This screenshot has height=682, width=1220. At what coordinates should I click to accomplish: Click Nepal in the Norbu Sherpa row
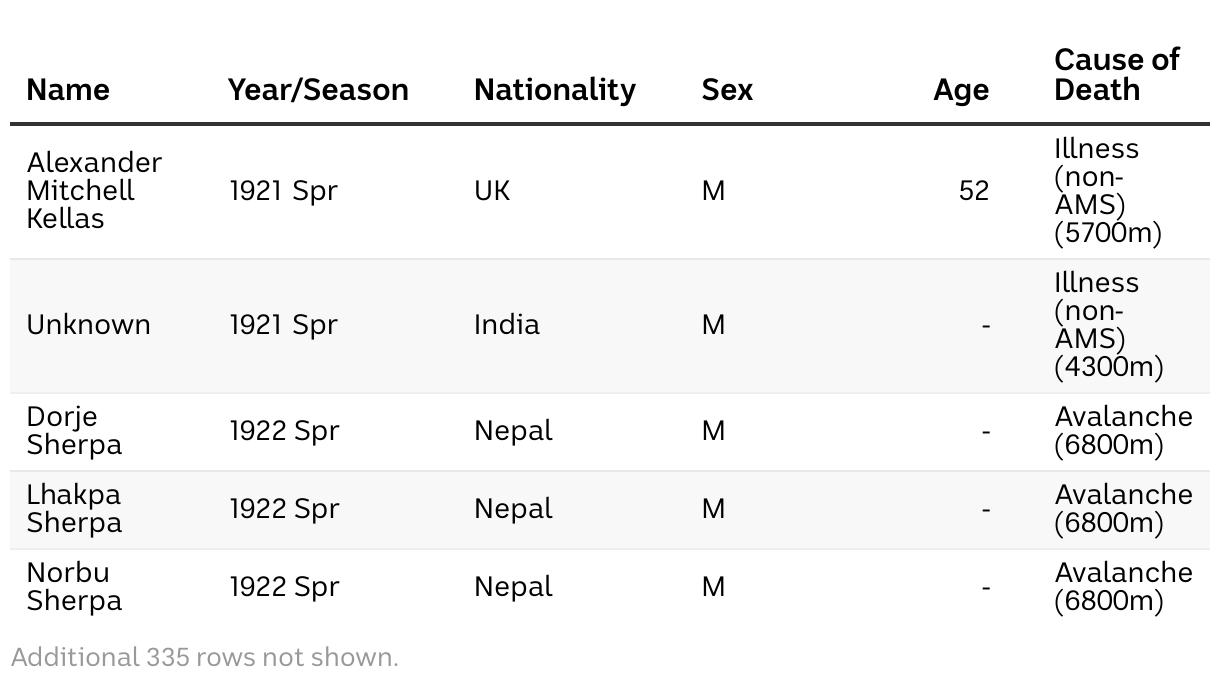point(513,586)
